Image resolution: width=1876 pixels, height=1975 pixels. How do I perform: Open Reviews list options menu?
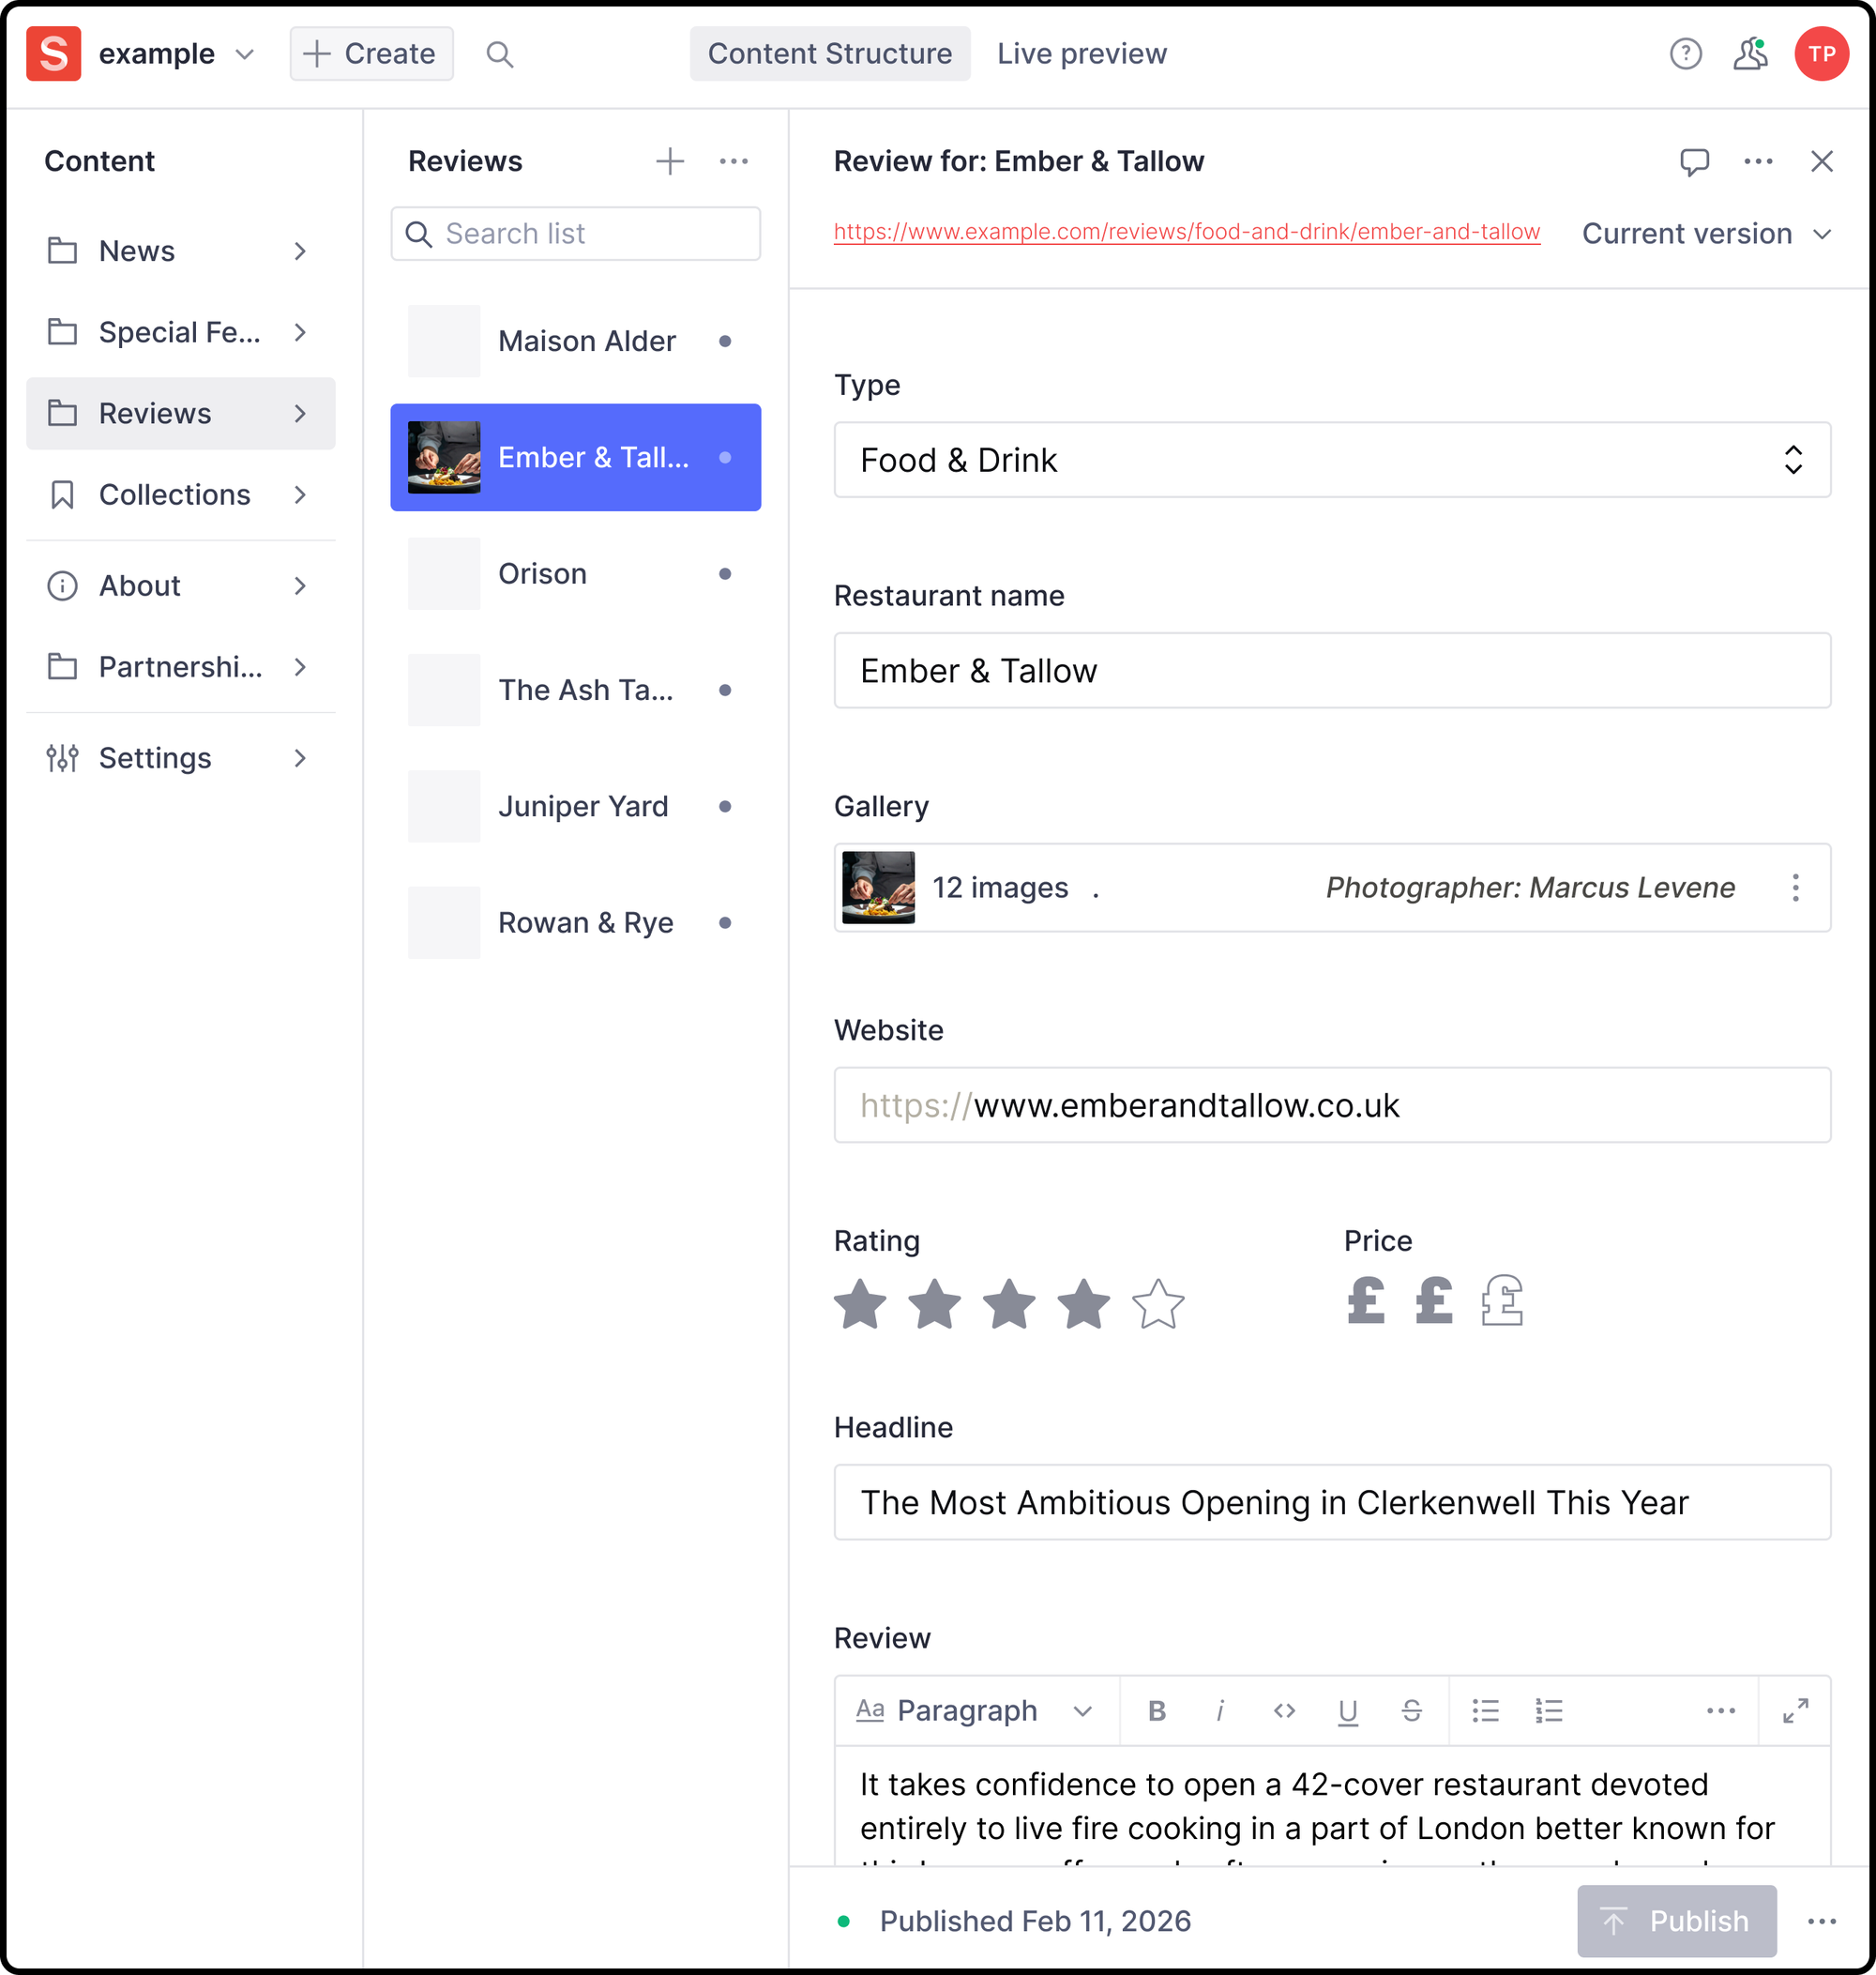pos(733,161)
